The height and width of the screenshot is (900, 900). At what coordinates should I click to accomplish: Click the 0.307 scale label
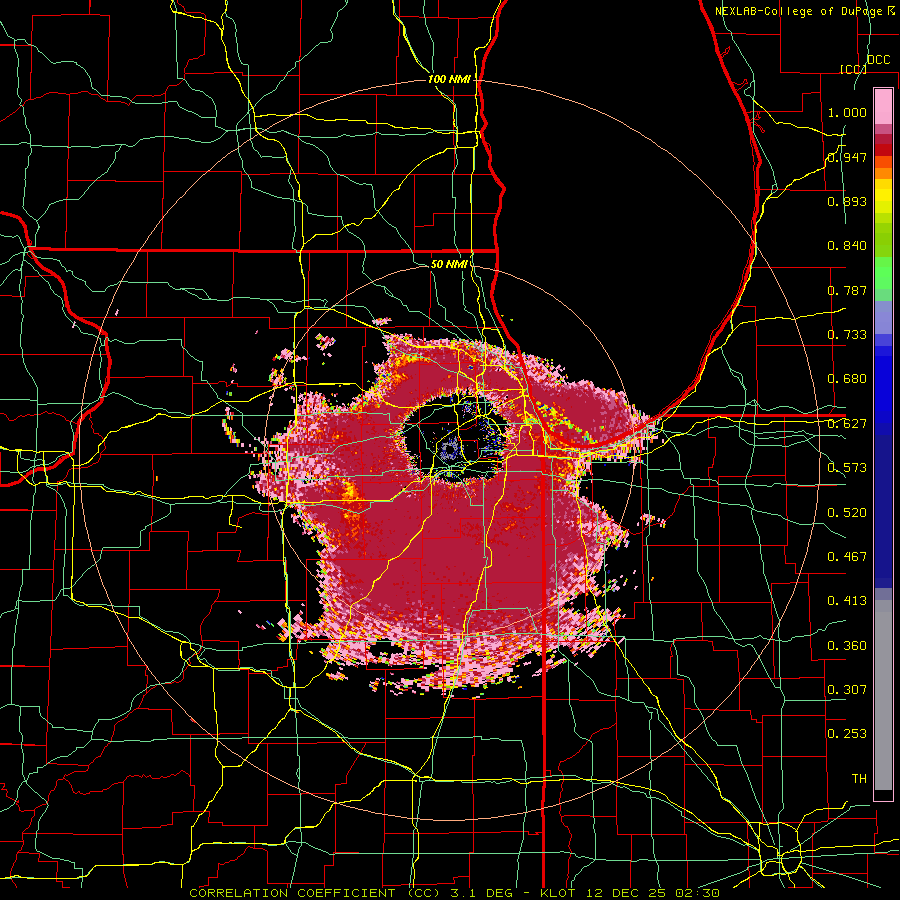click(847, 690)
